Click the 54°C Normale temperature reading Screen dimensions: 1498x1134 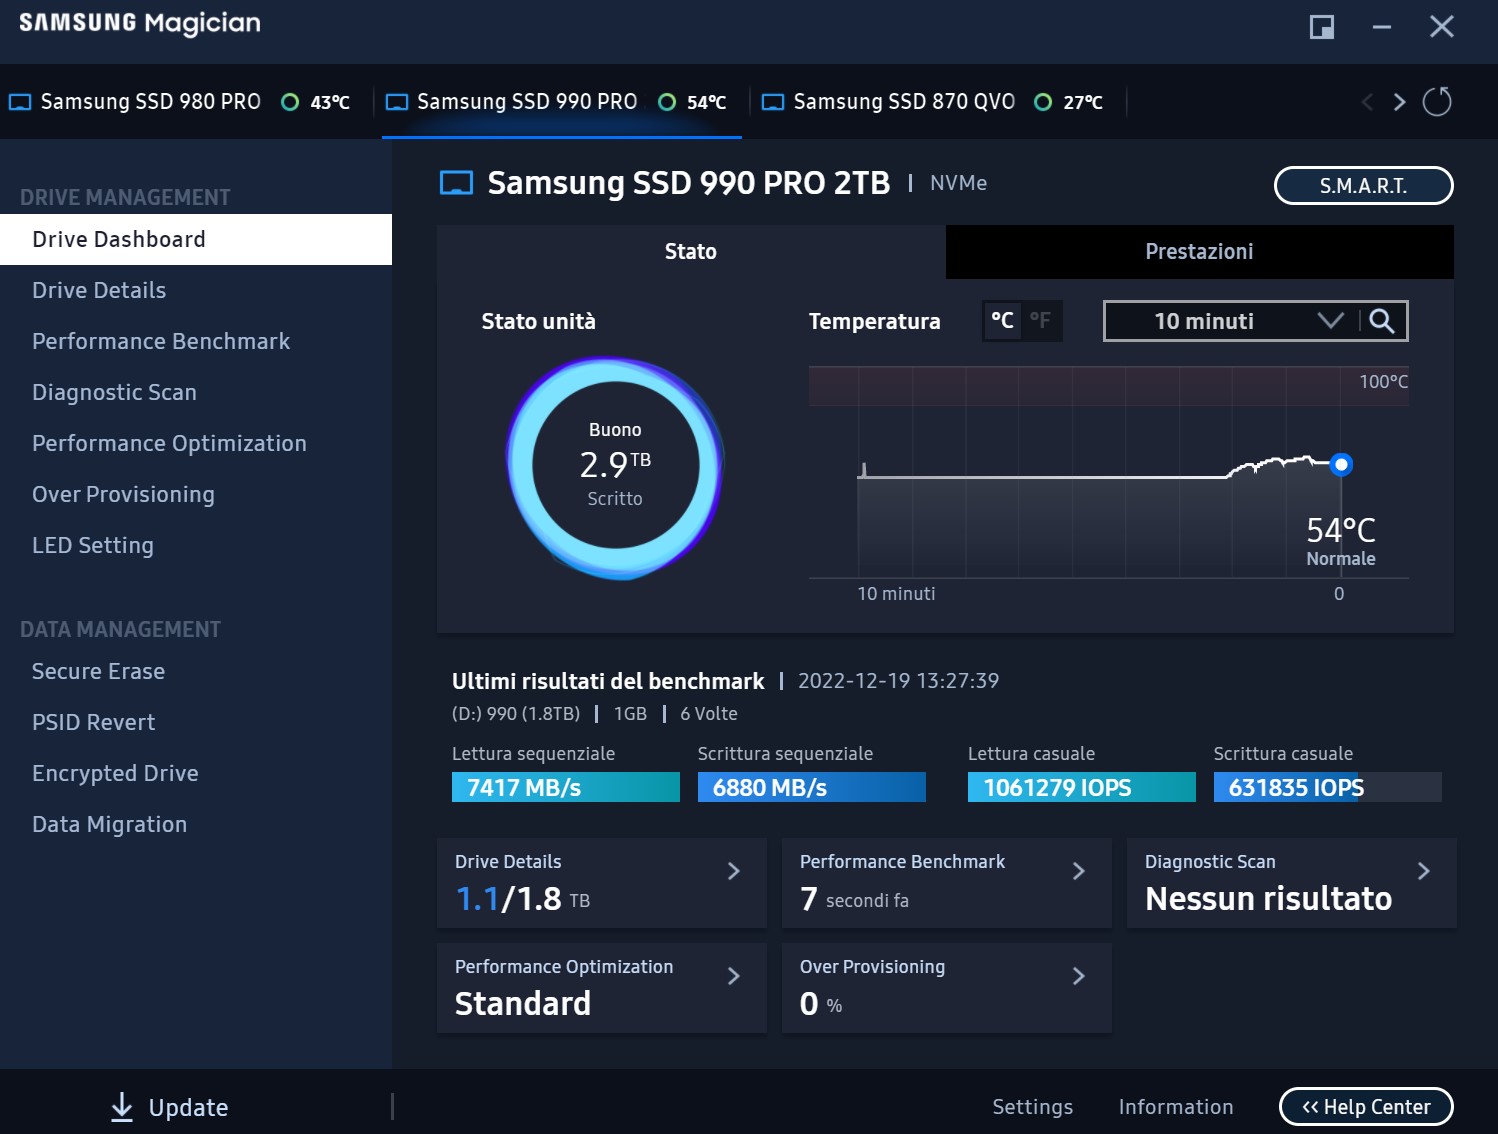[x=1341, y=541]
